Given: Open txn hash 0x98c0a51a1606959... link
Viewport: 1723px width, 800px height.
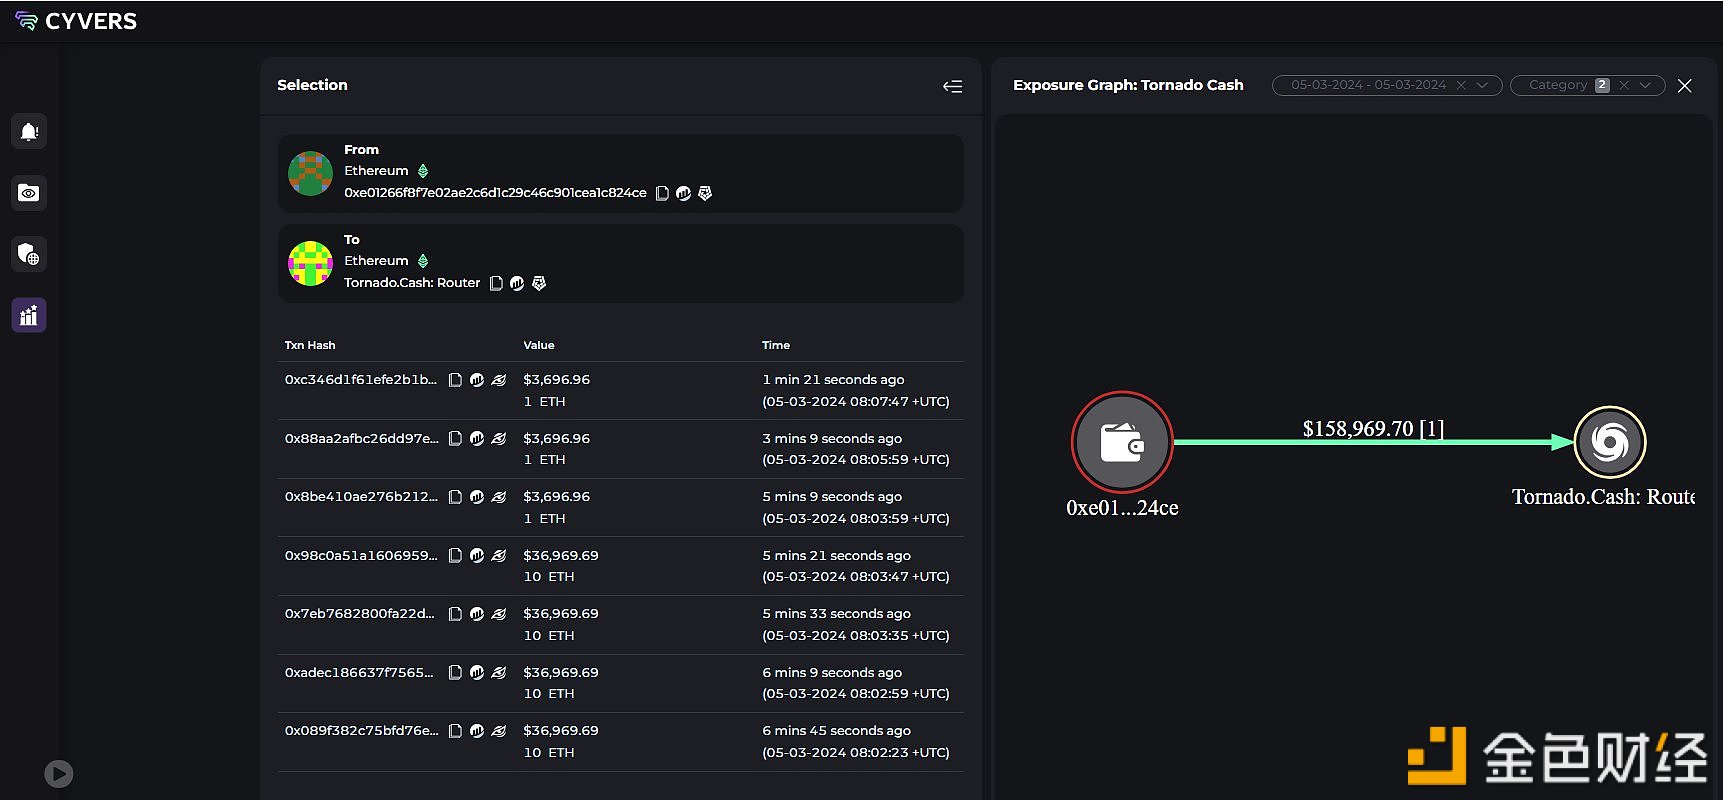Looking at the screenshot, I should (x=361, y=555).
